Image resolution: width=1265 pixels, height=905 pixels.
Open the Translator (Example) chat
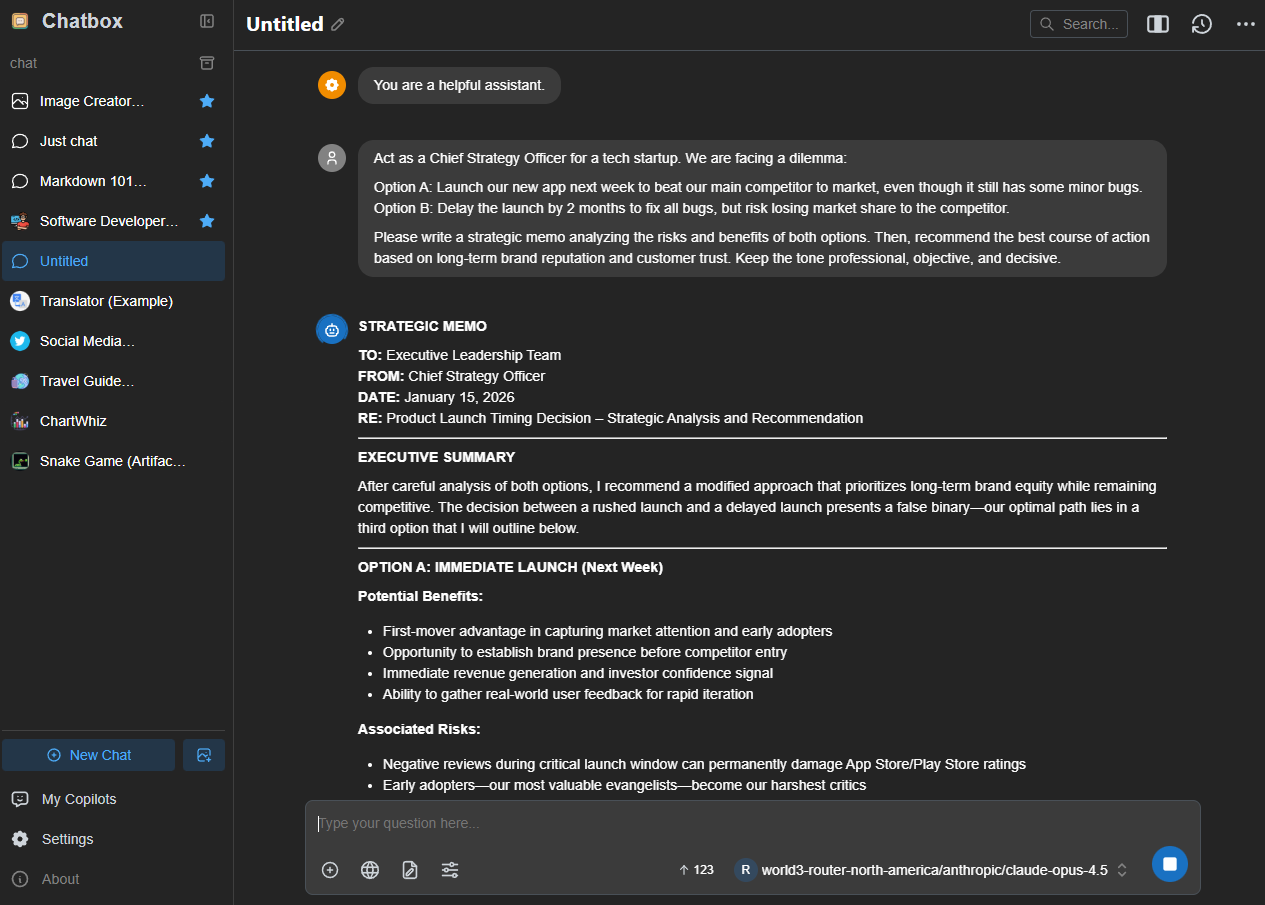(x=106, y=301)
